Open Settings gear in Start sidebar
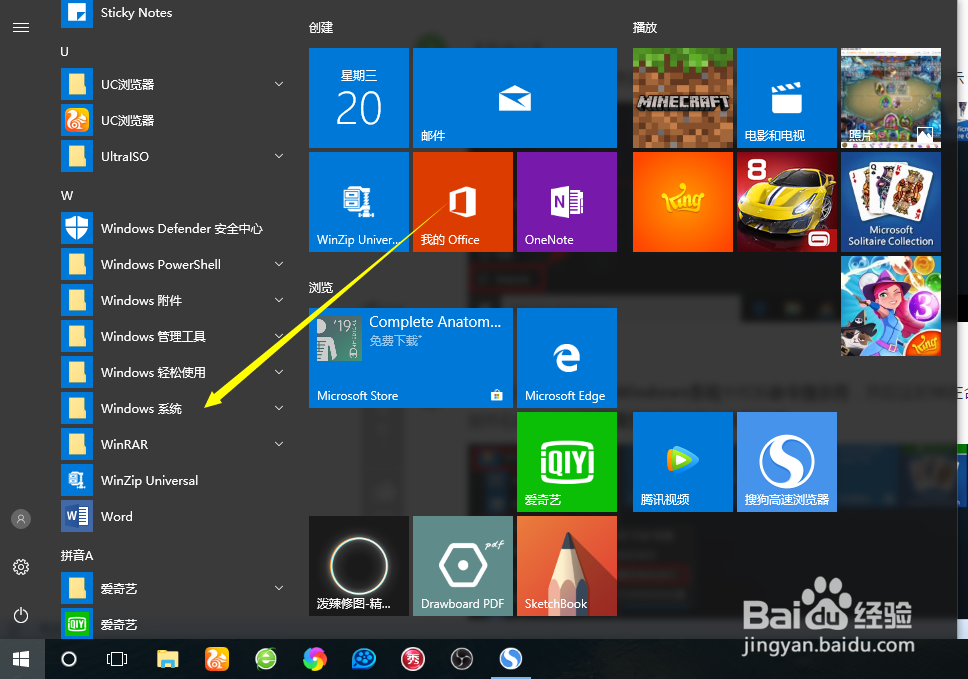 [x=21, y=567]
